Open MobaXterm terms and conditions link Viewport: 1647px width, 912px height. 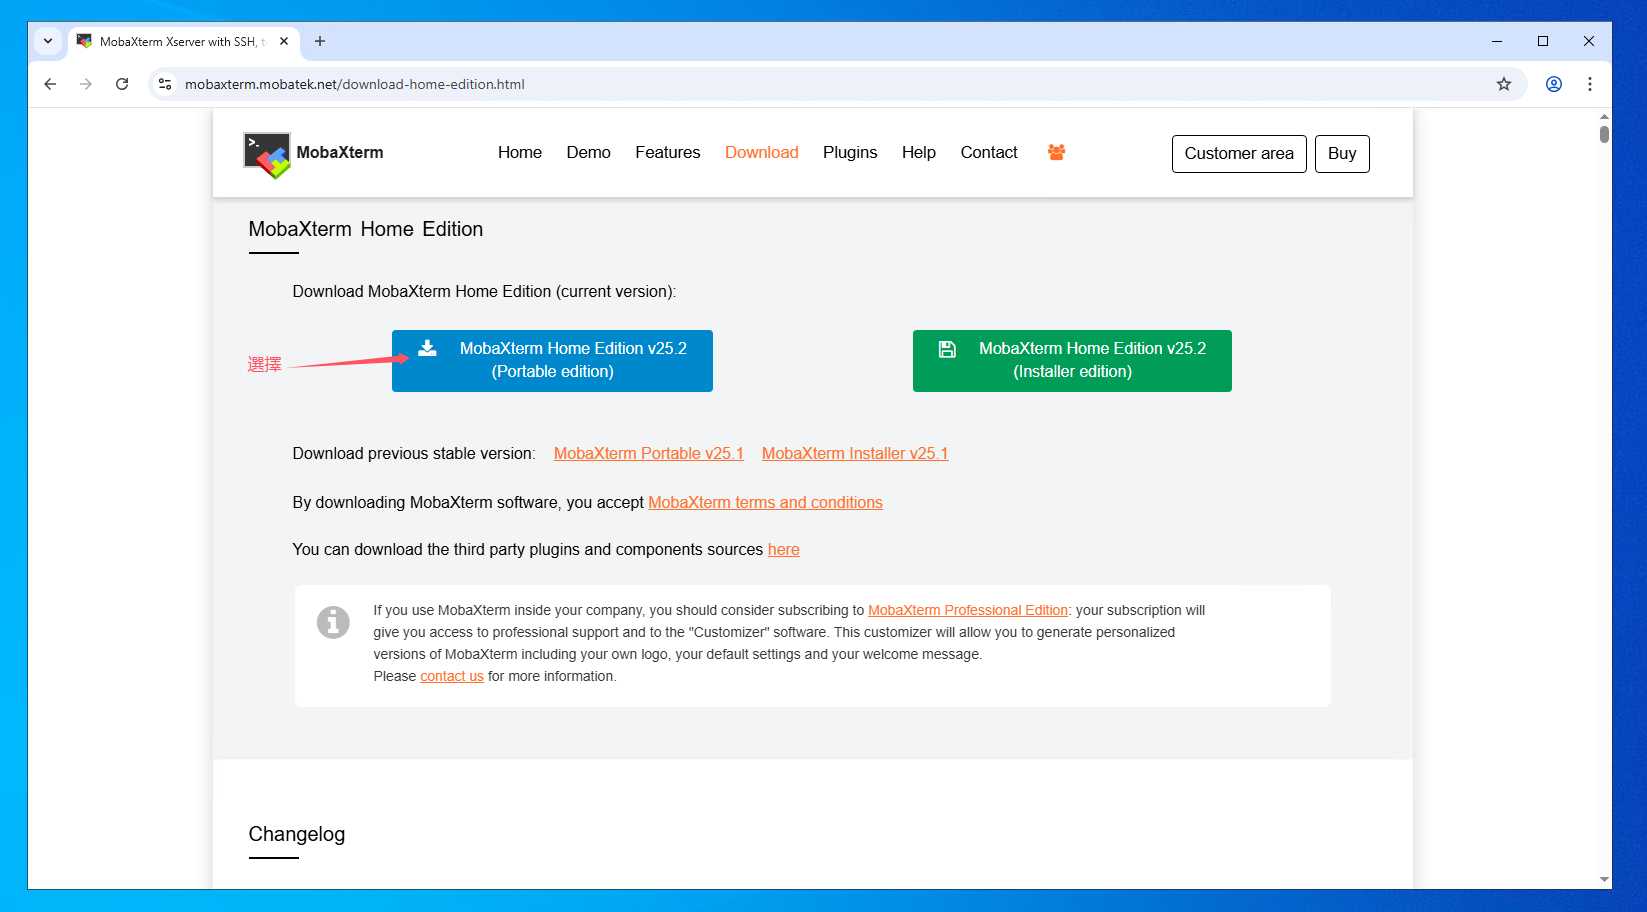coord(765,502)
